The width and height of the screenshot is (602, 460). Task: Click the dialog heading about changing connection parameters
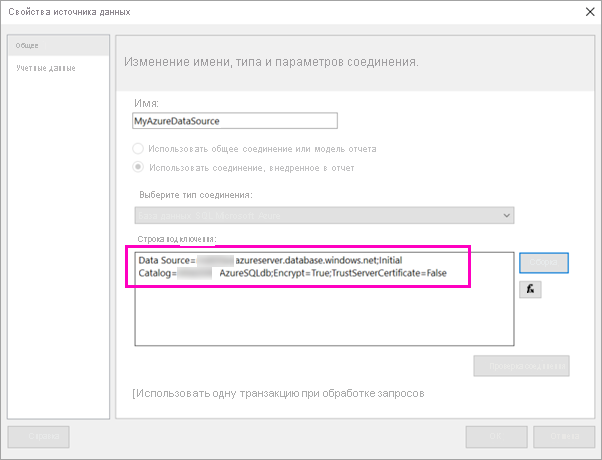point(271,62)
